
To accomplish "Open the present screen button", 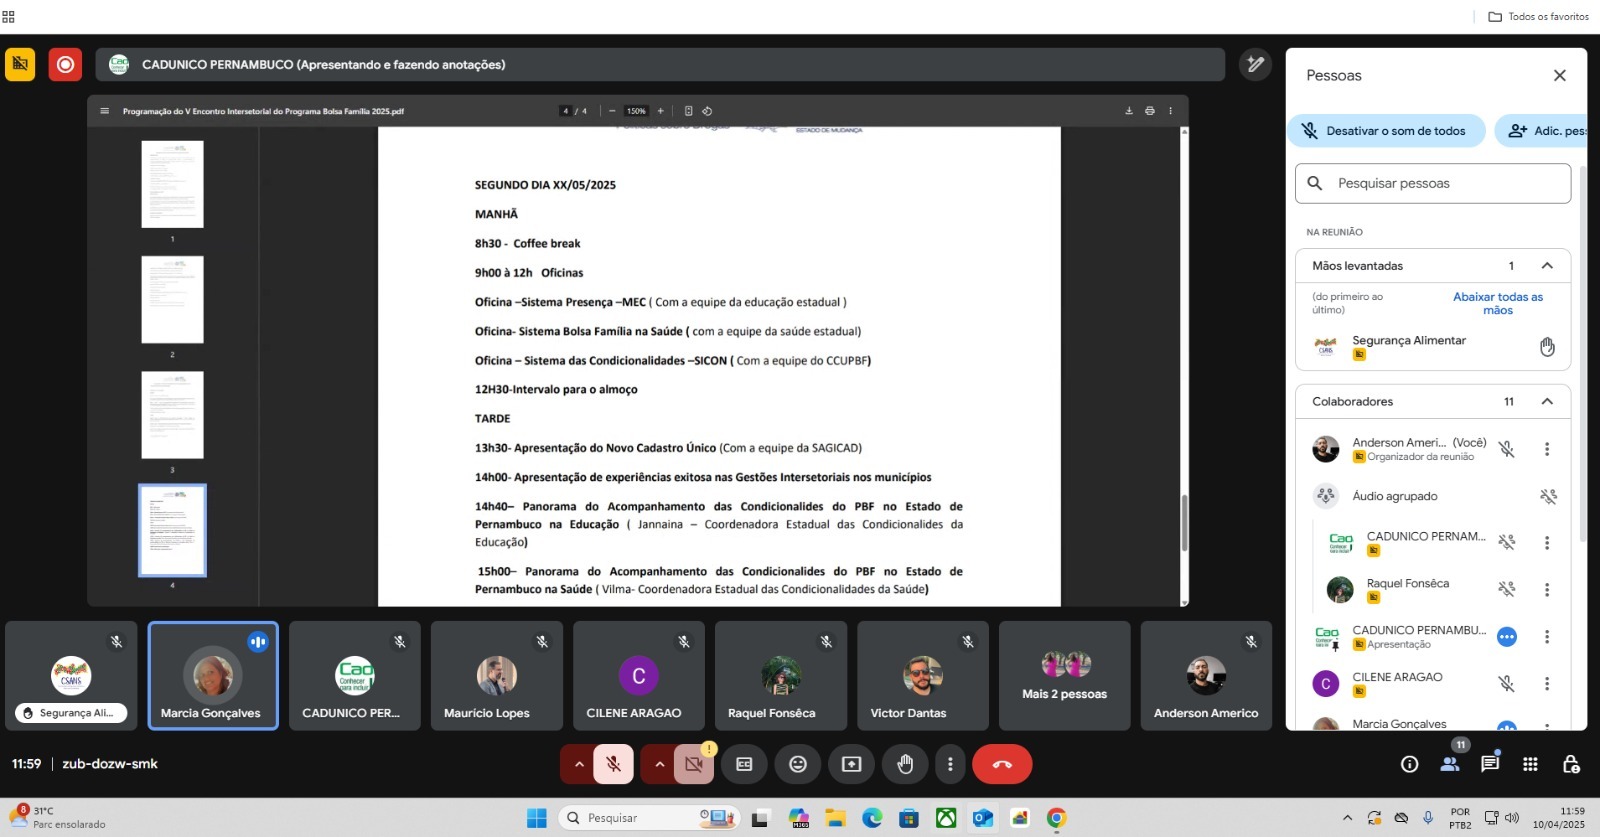I will (x=851, y=764).
